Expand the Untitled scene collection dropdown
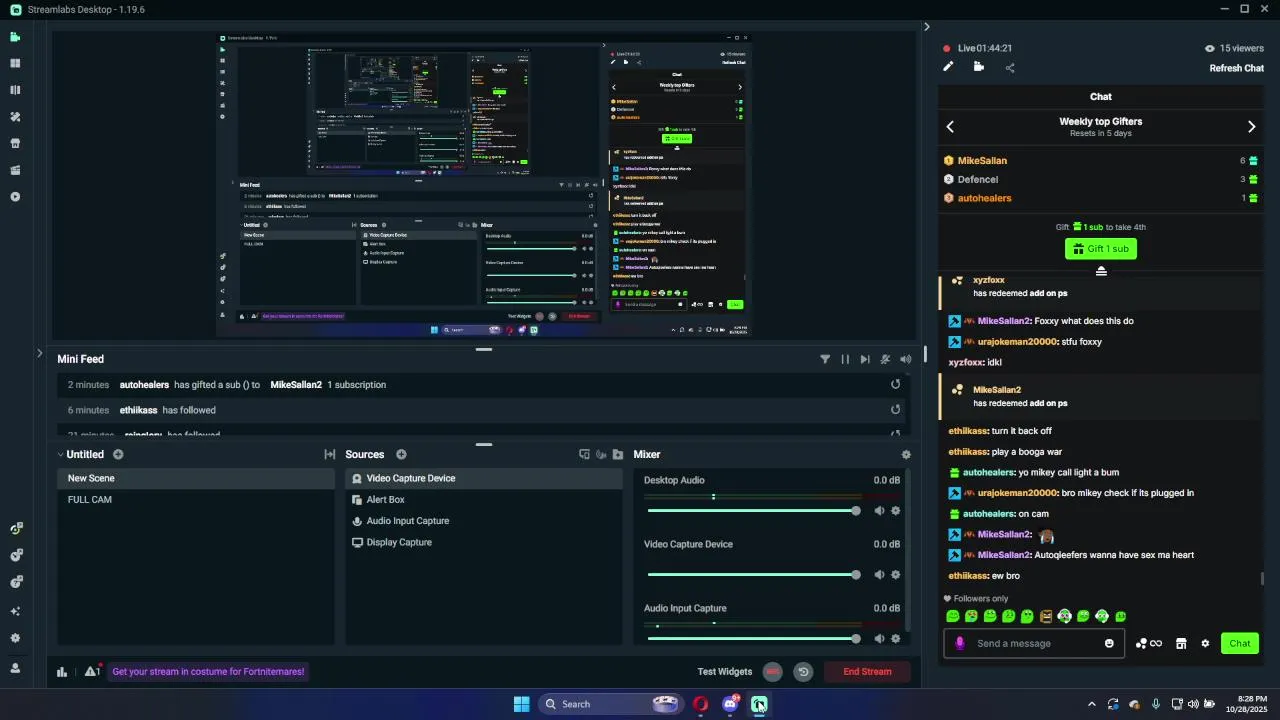This screenshot has width=1280, height=720. pyautogui.click(x=61, y=455)
